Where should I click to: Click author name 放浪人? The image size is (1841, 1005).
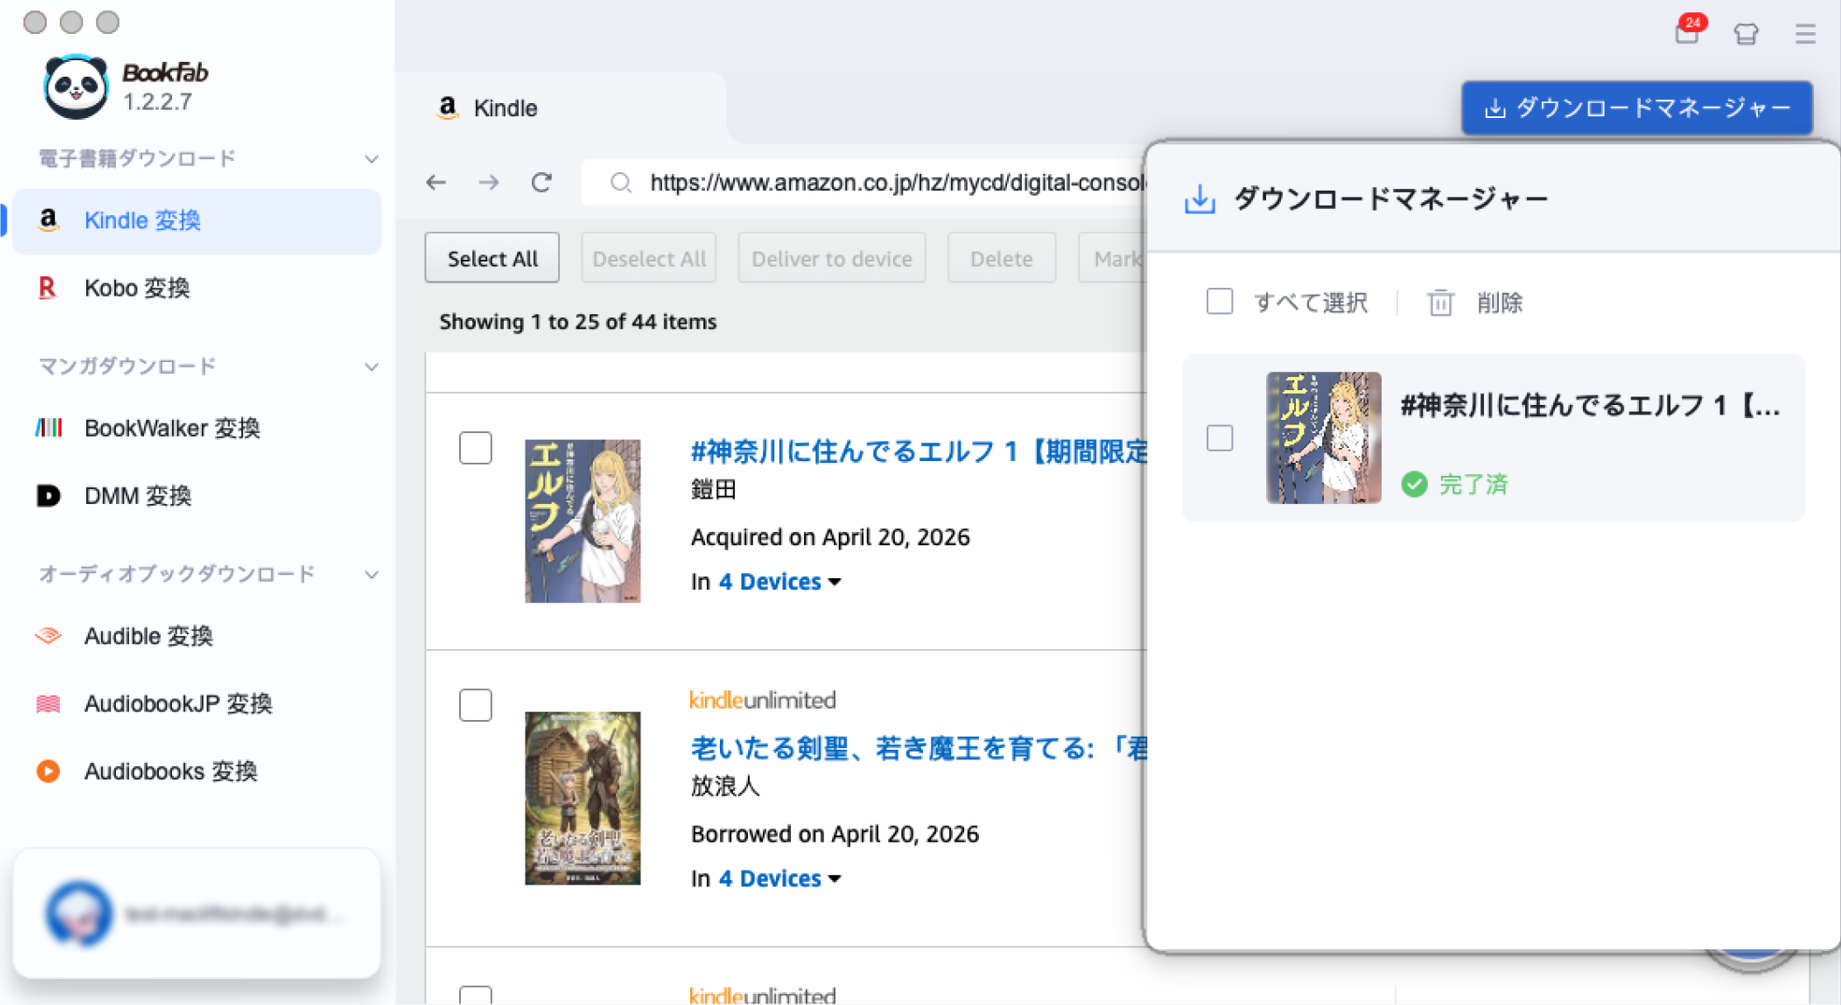coord(726,787)
